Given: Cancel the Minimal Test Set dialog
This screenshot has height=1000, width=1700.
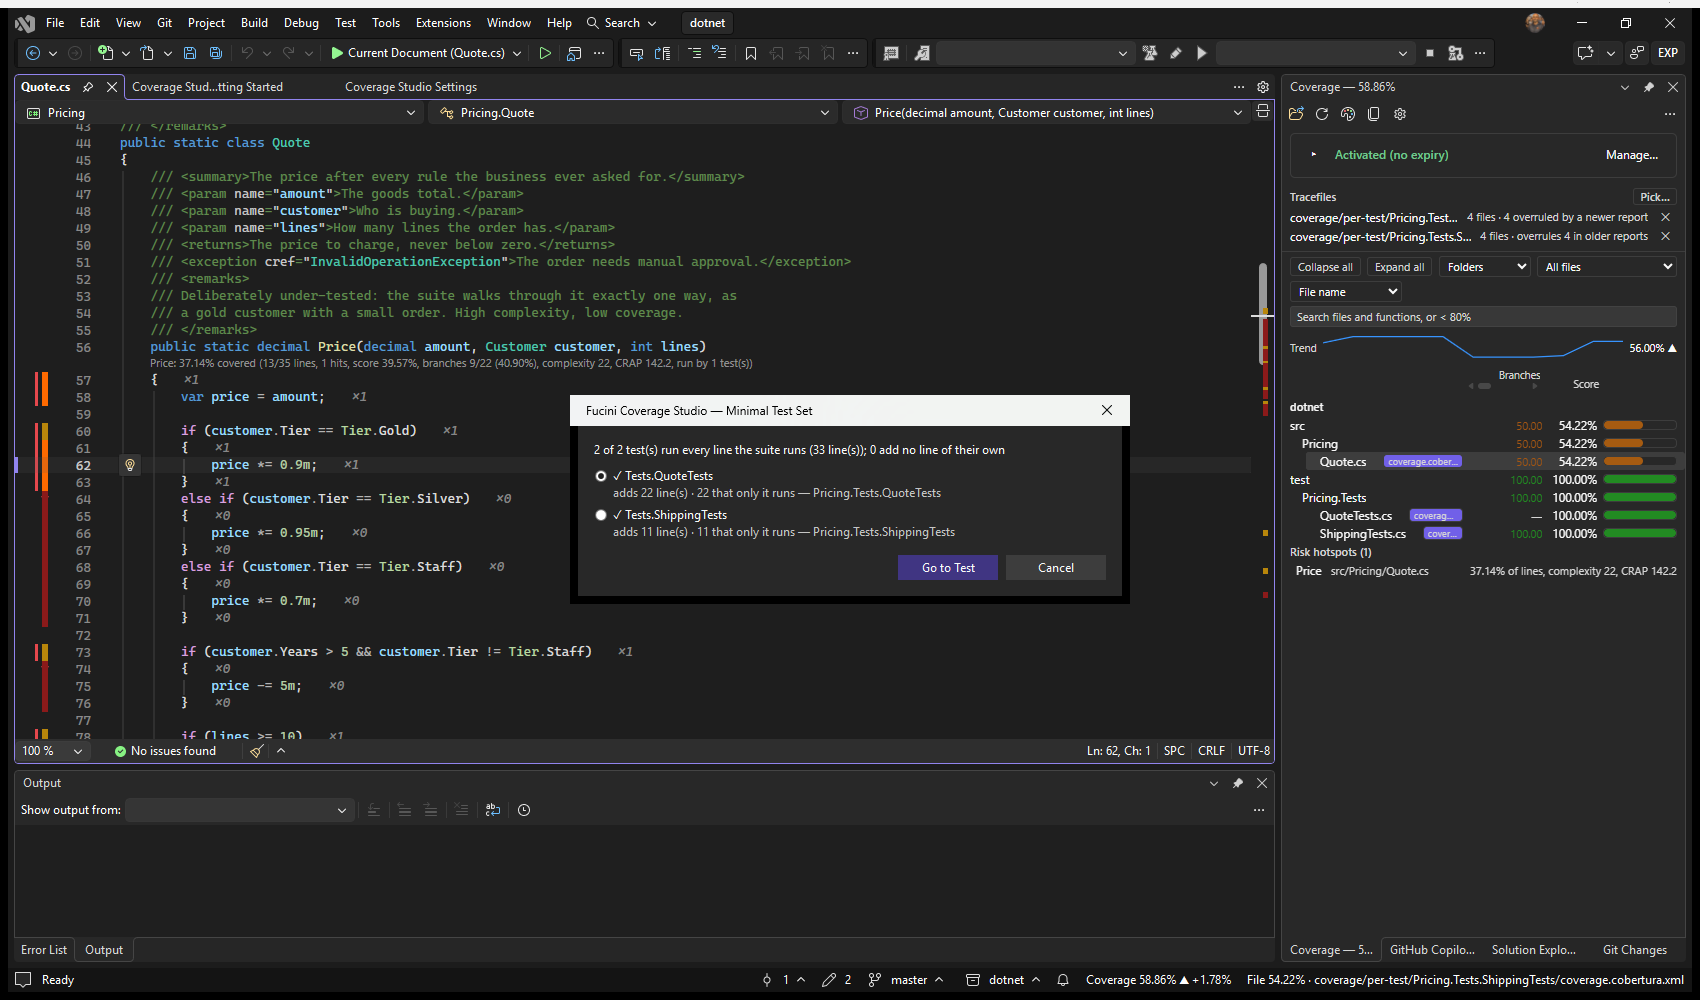Looking at the screenshot, I should (x=1056, y=568).
